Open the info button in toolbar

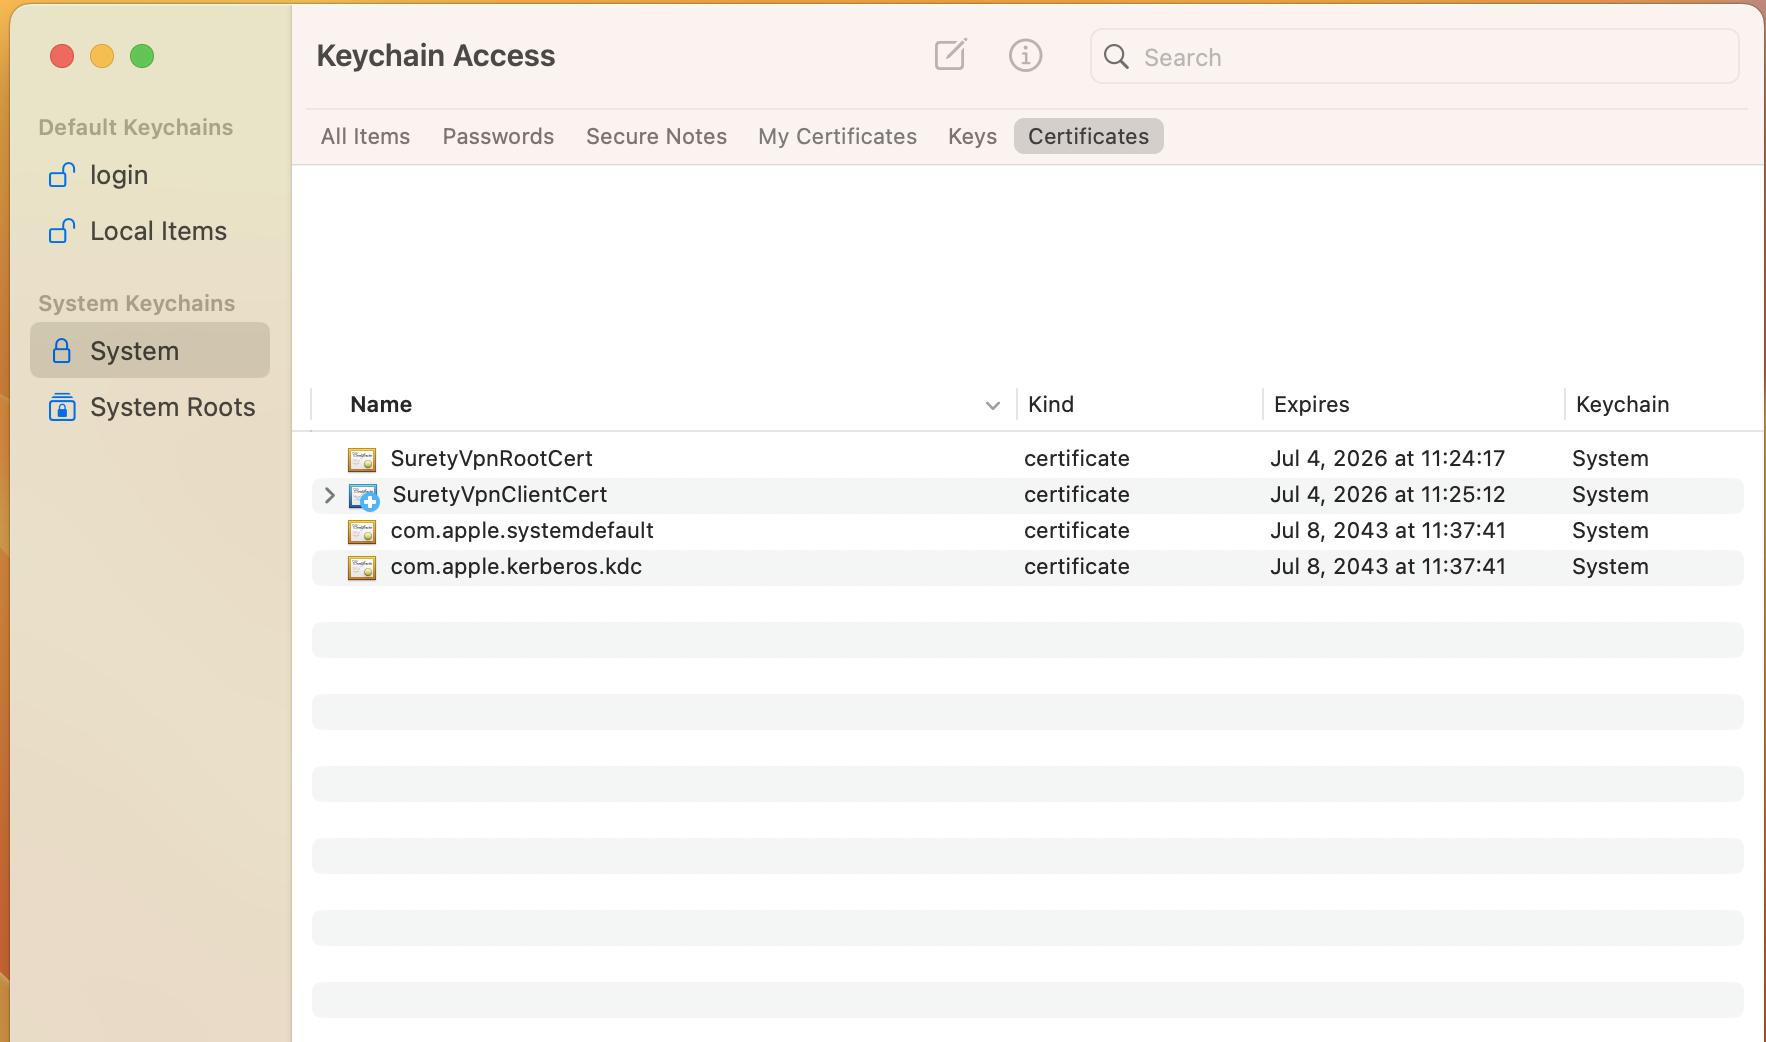[1025, 55]
